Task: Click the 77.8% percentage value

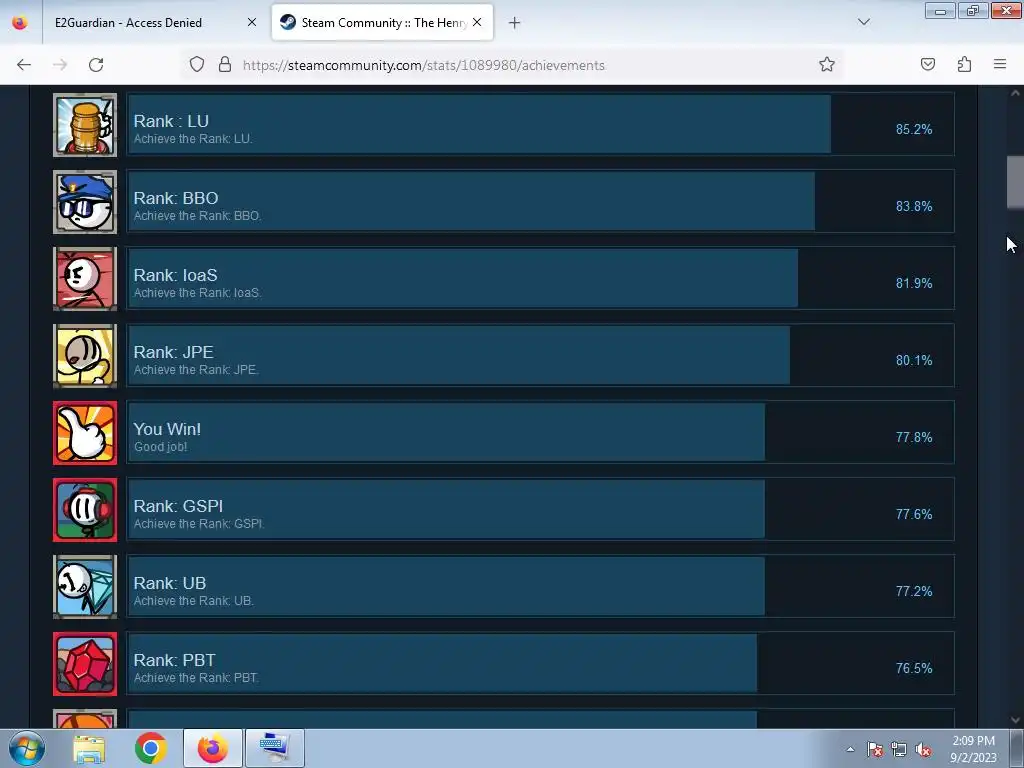Action: (914, 438)
